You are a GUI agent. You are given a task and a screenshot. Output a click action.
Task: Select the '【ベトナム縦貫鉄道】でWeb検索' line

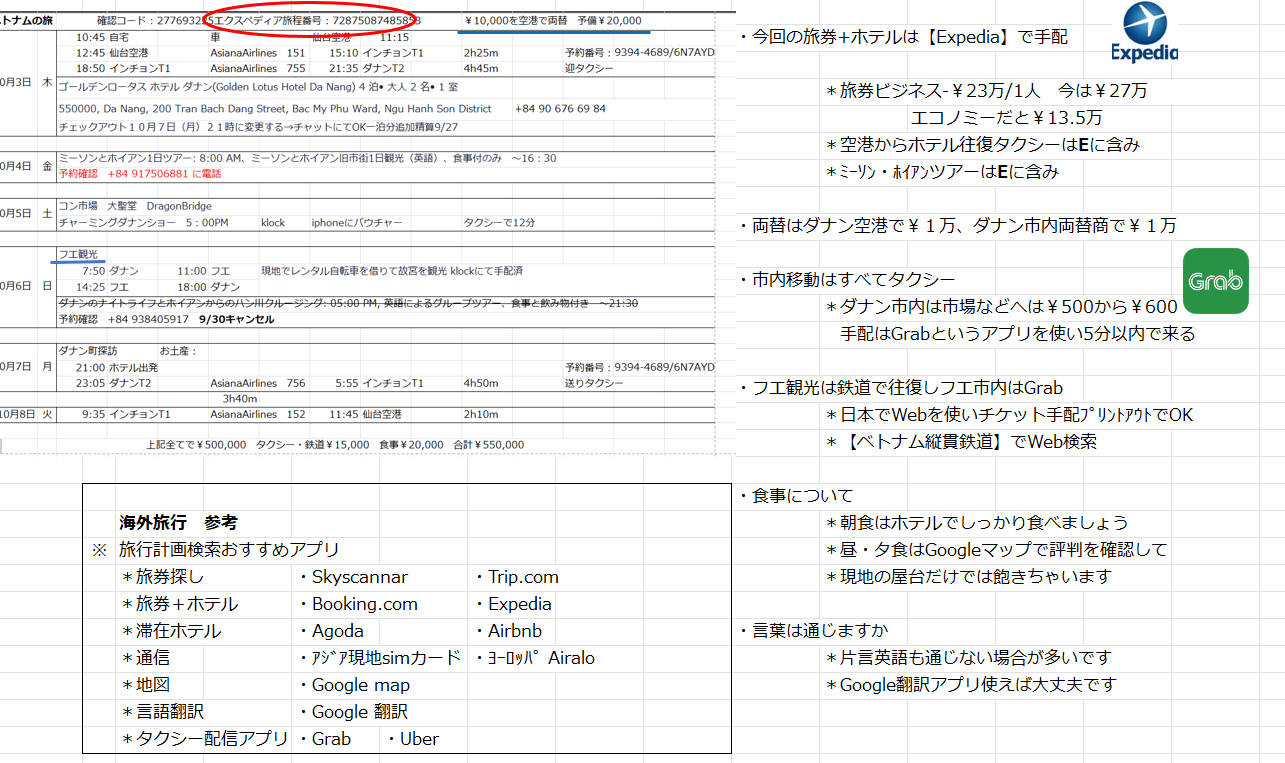pos(961,442)
